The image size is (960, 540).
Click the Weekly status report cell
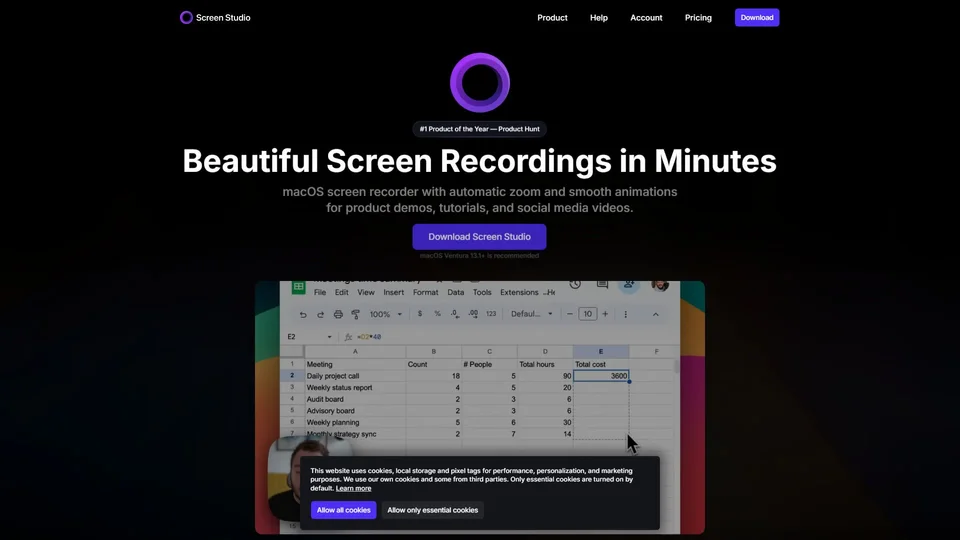(355, 388)
